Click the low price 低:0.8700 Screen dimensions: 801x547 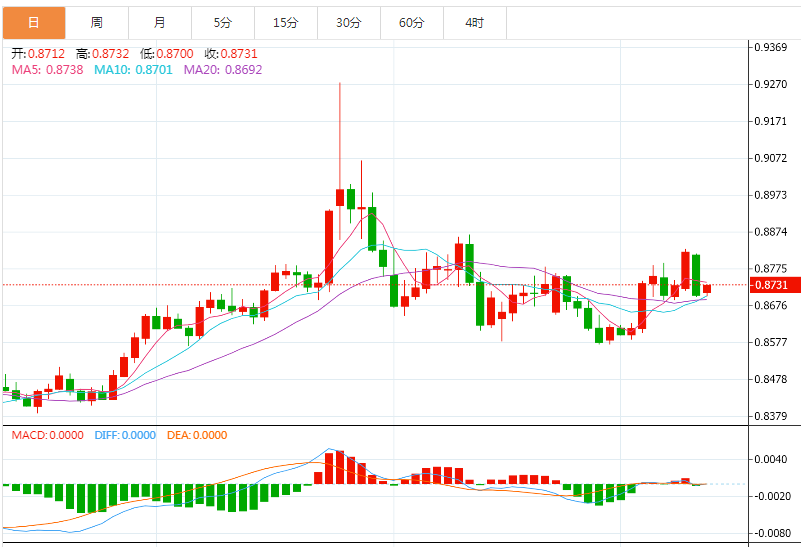(167, 54)
